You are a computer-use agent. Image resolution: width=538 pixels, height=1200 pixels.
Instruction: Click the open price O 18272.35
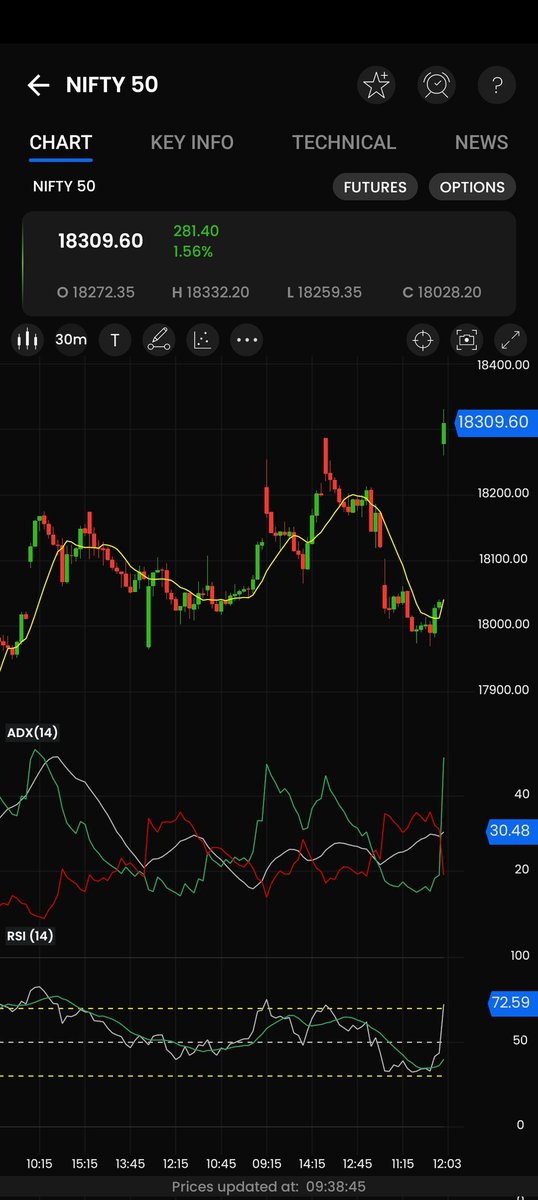[96, 293]
